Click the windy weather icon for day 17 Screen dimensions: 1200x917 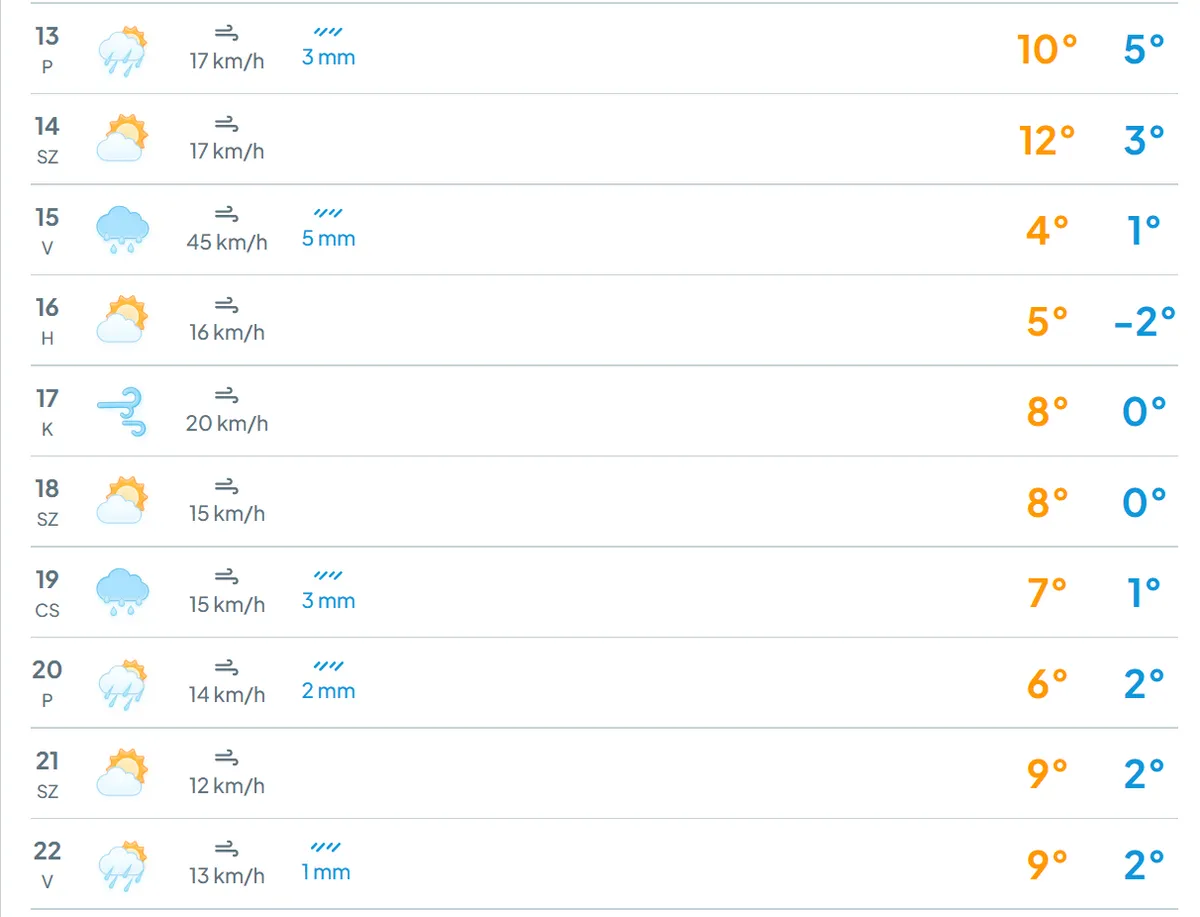coord(122,412)
